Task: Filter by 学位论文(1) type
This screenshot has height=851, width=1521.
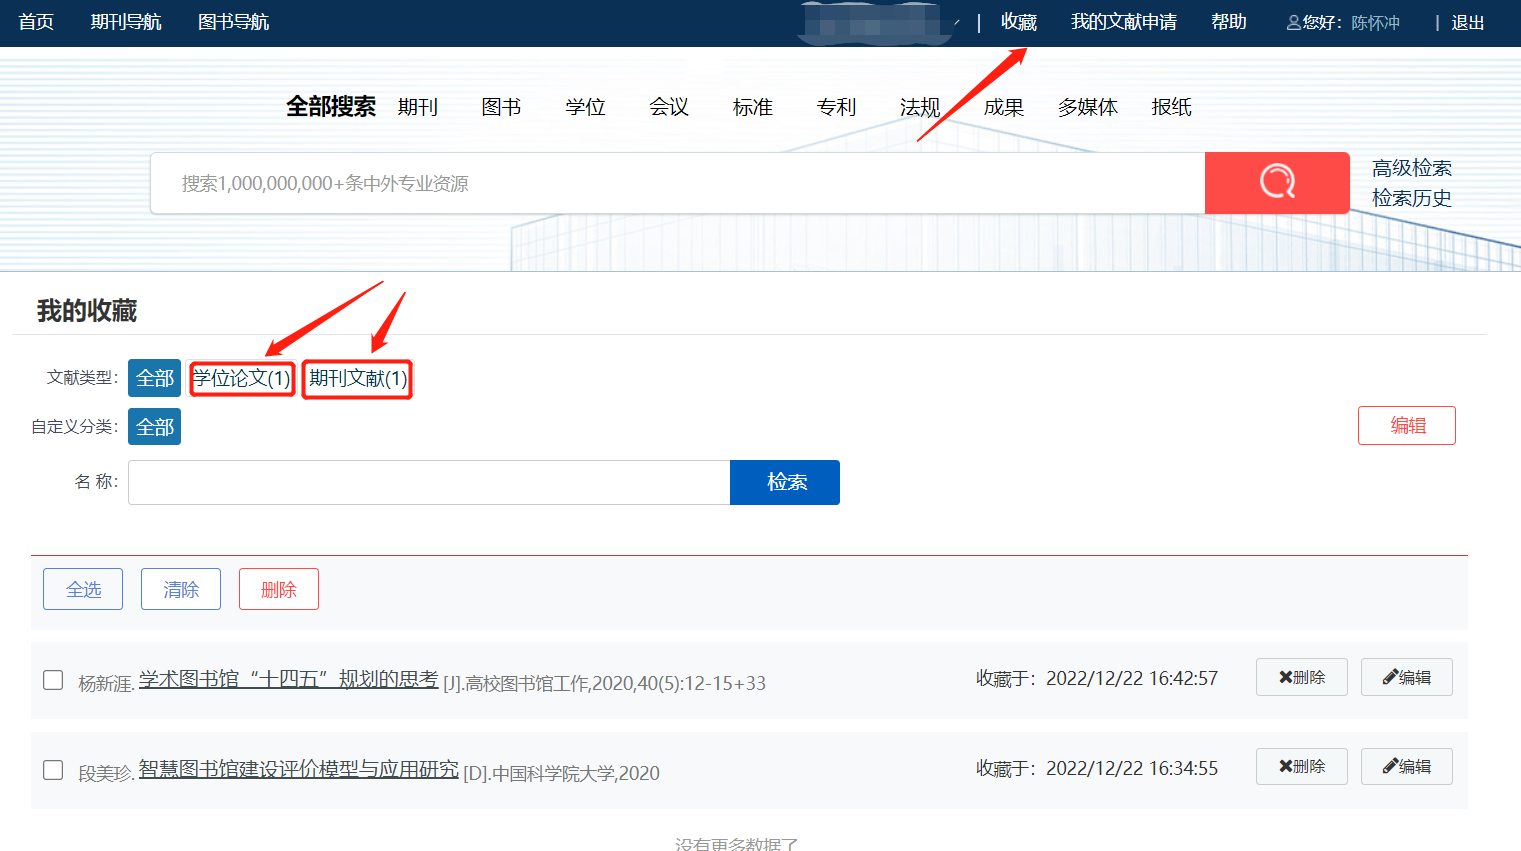Action: (x=242, y=378)
